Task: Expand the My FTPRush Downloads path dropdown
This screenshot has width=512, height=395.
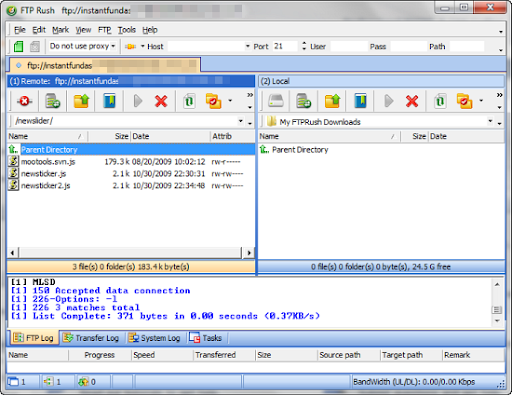Action: point(490,121)
